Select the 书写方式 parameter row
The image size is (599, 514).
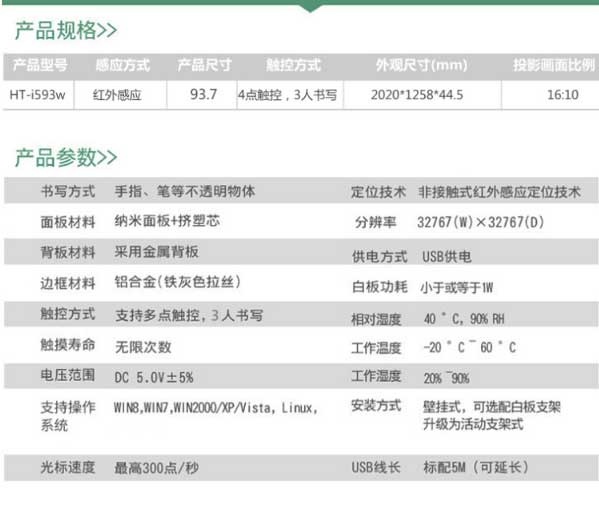[301, 191]
